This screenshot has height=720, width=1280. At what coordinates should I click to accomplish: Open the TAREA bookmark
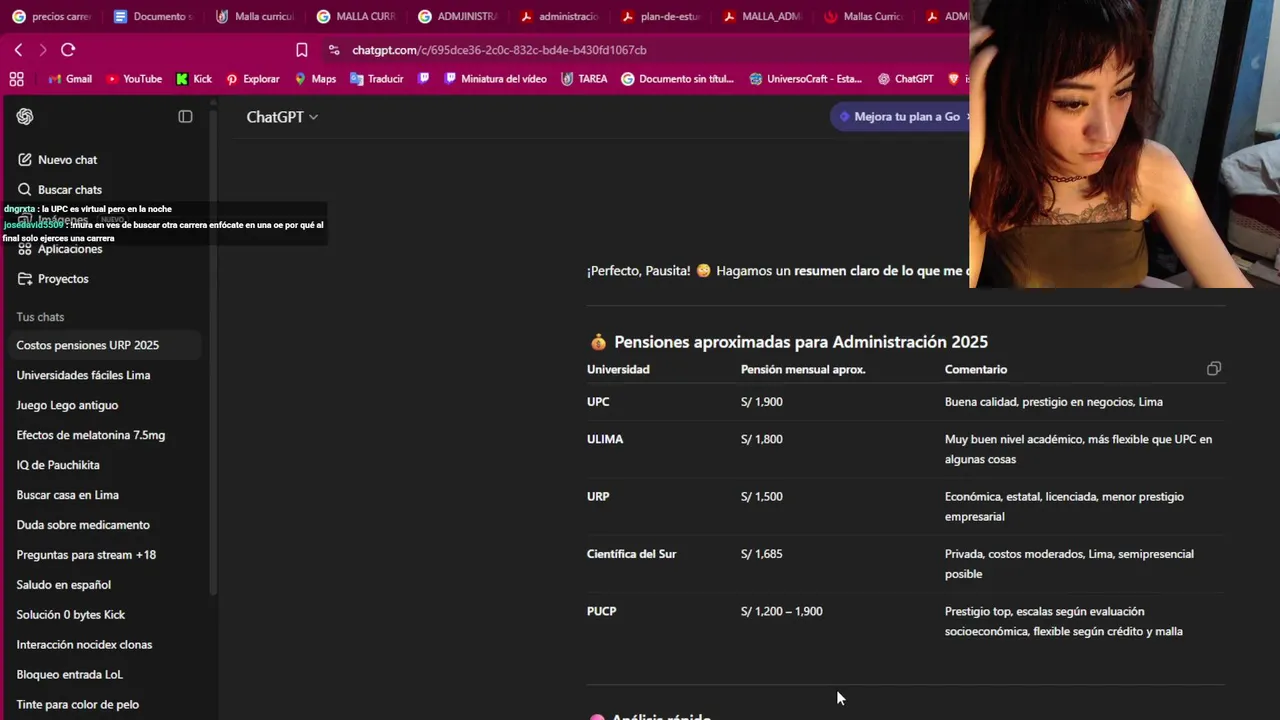[584, 79]
